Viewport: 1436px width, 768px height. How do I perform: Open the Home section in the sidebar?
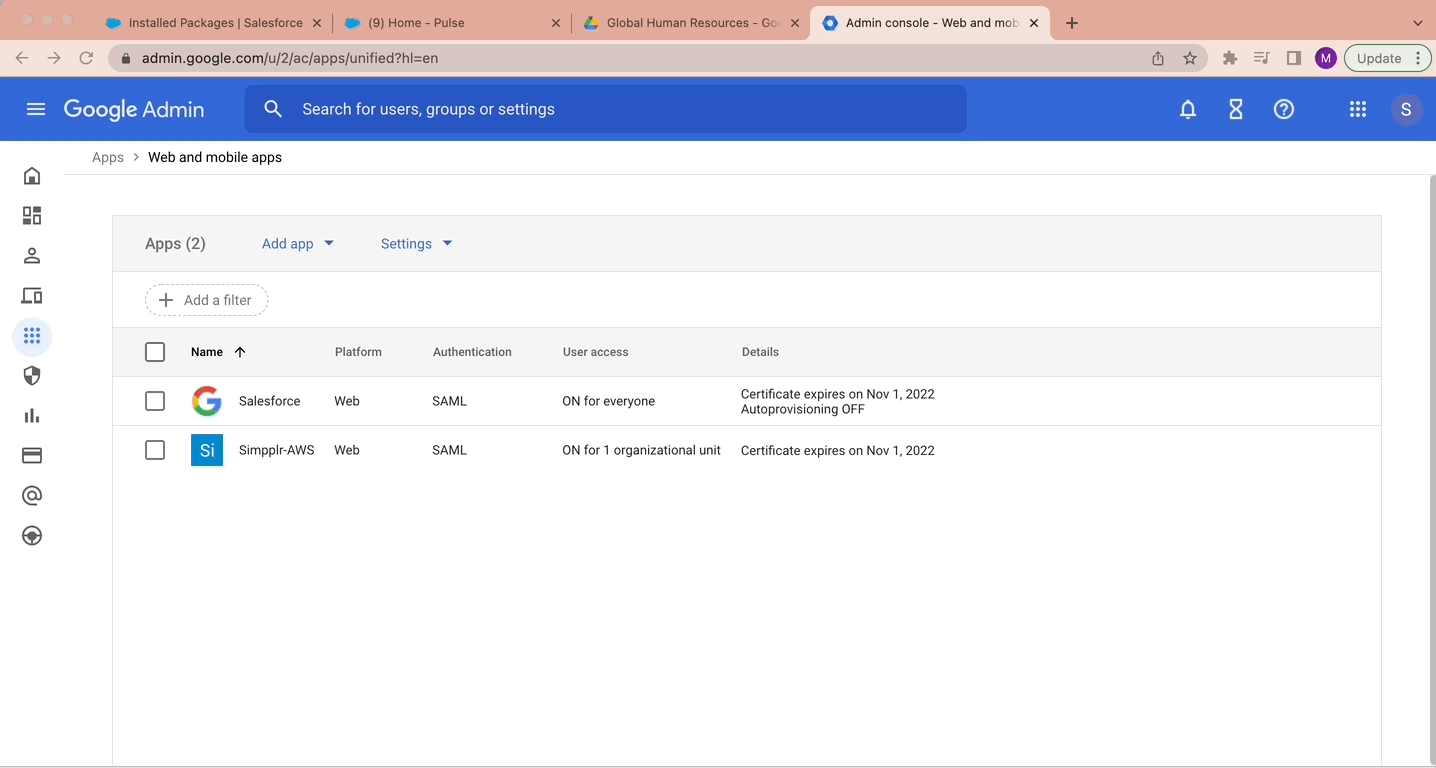[31, 175]
